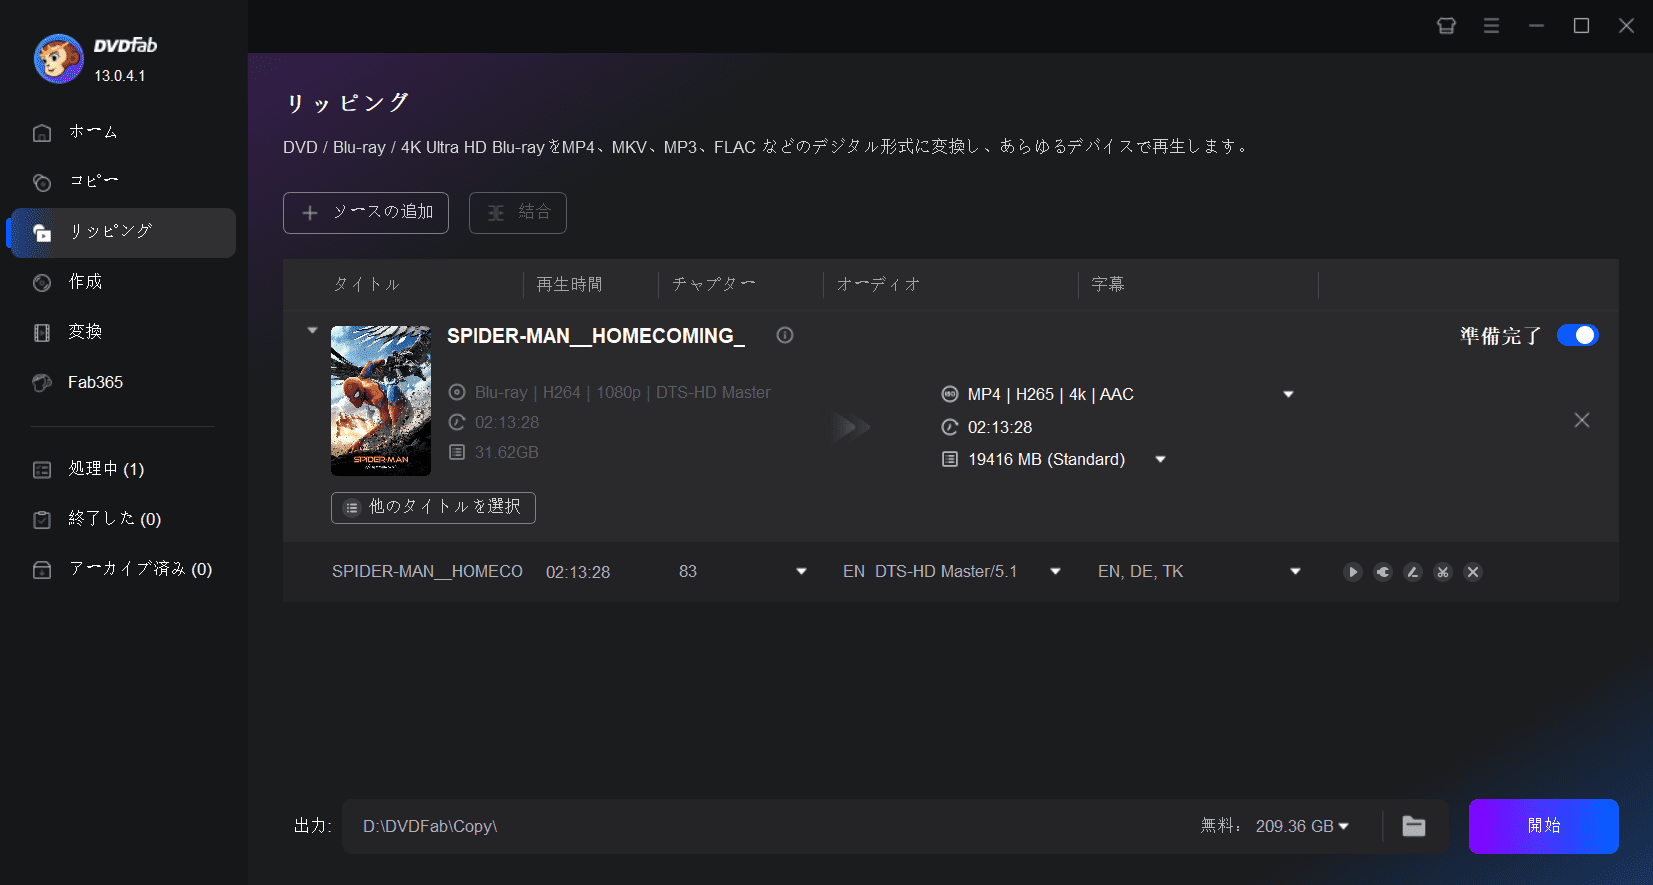Expand the EN DTS-HD Master/5.1 audio dropdown
1653x885 pixels.
(x=1055, y=571)
